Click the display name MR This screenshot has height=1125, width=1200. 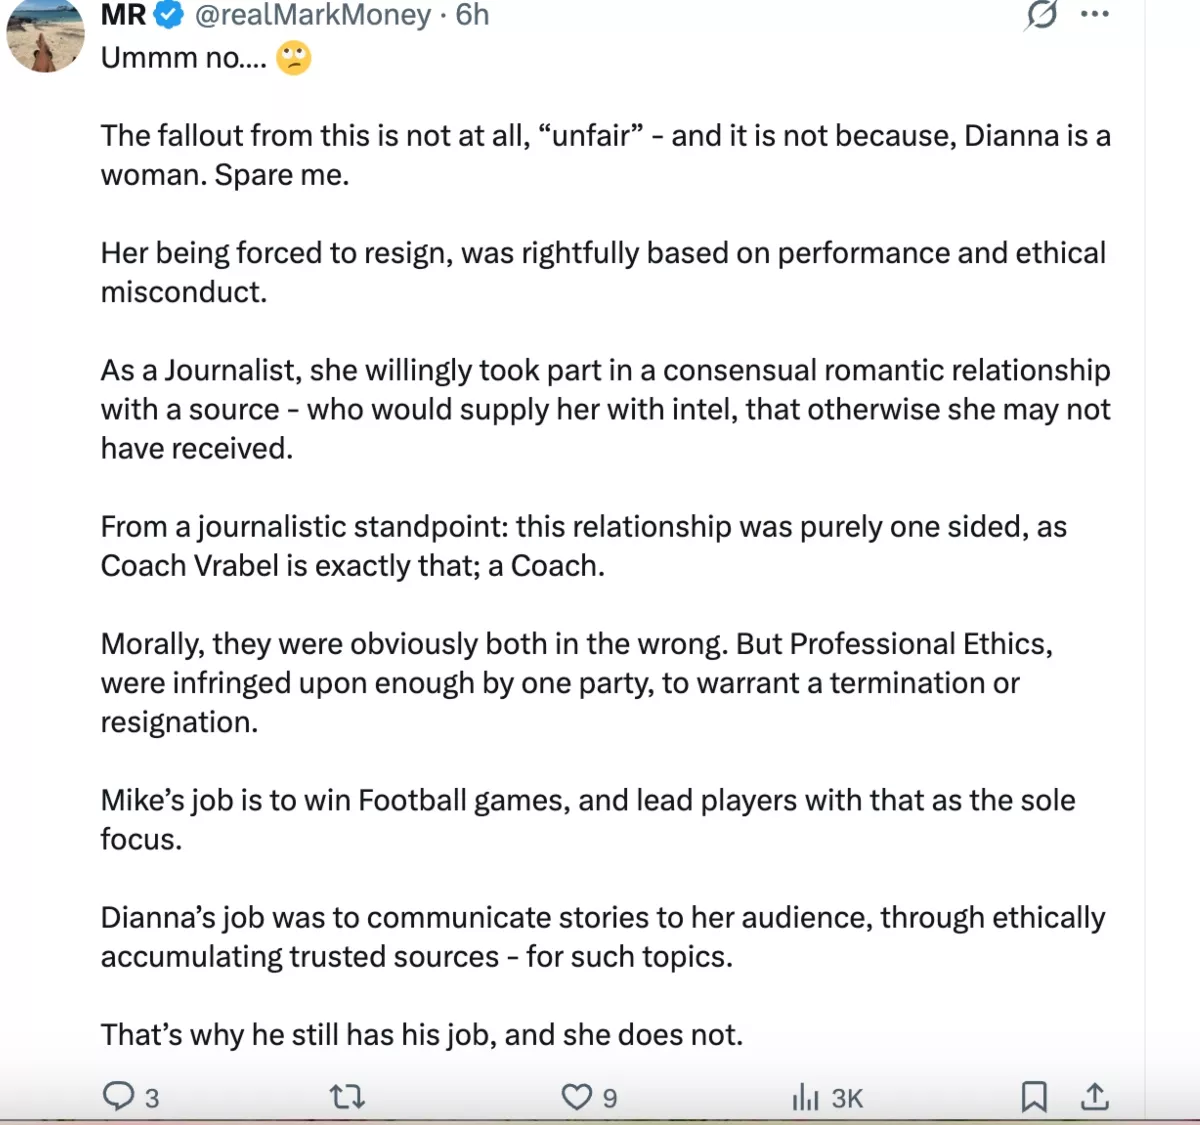[x=123, y=15]
